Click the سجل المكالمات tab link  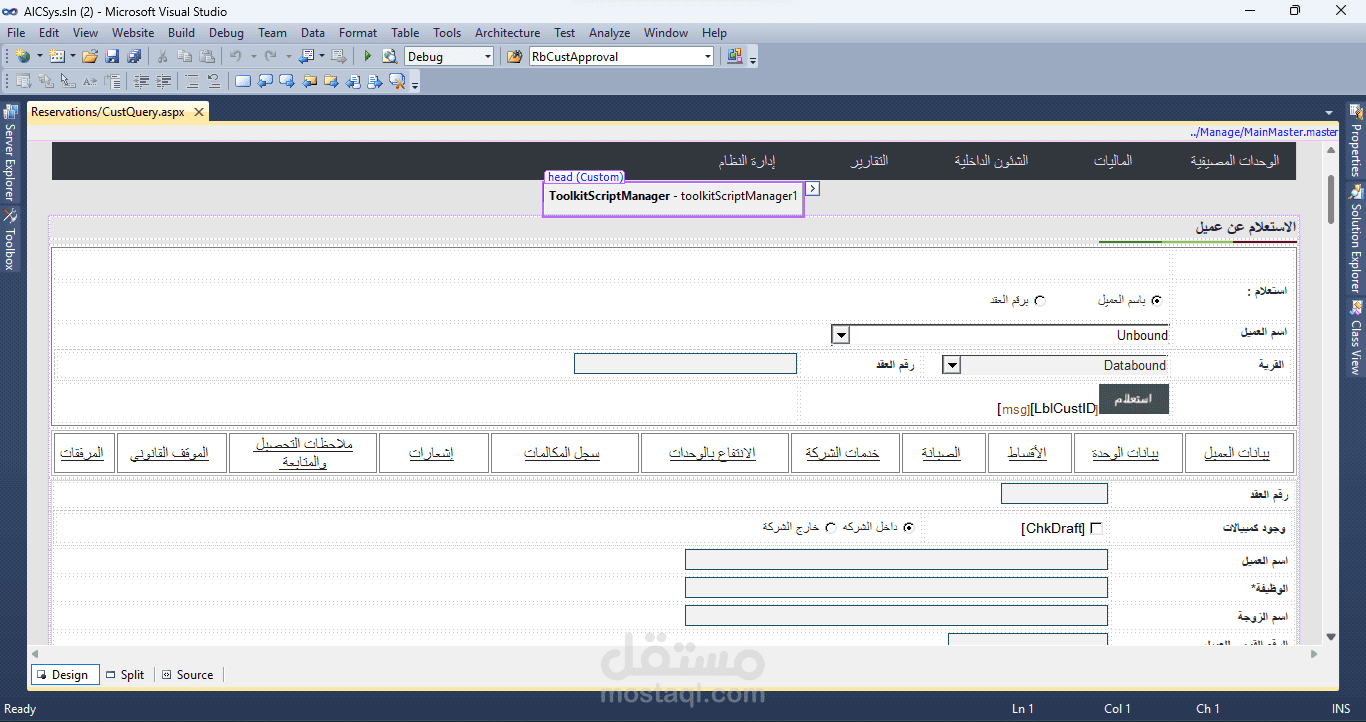(562, 453)
